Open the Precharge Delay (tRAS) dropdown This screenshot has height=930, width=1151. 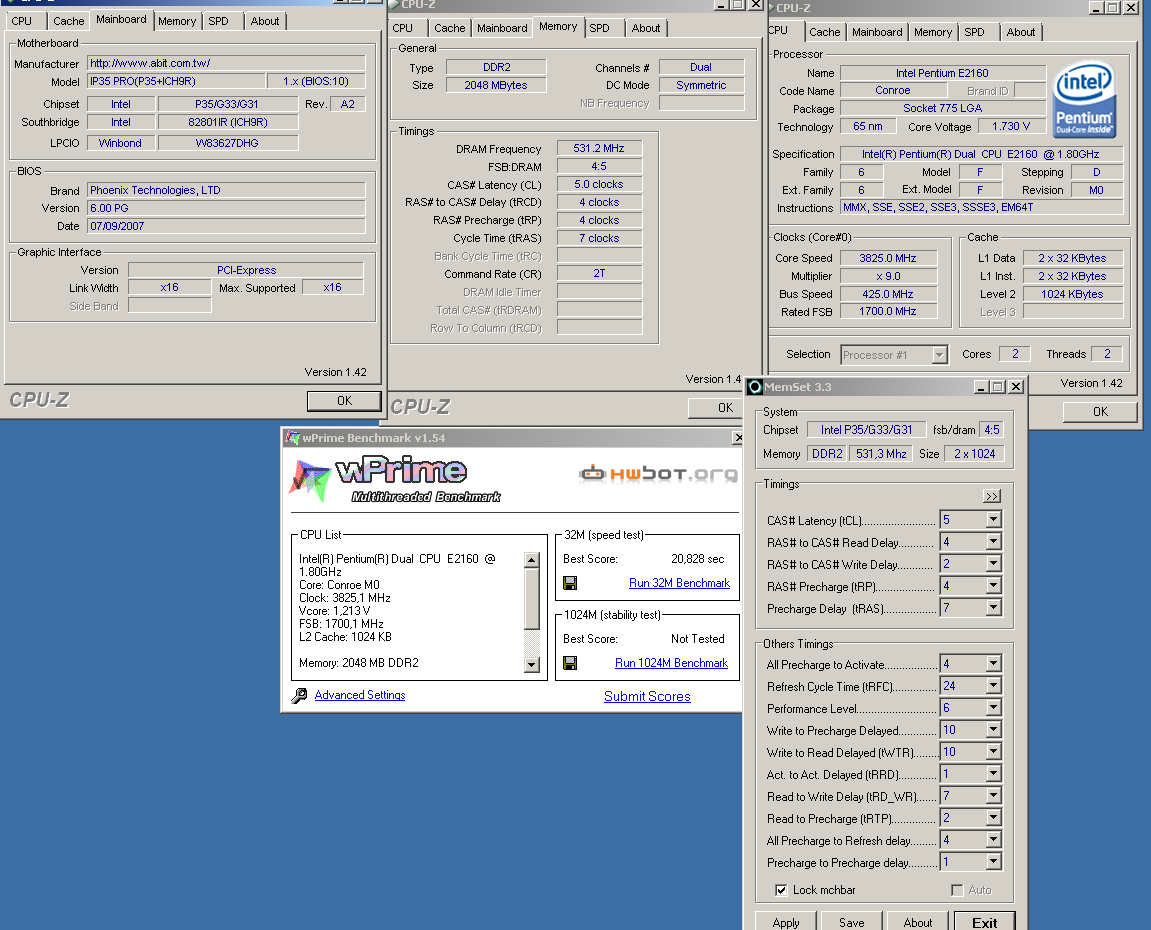click(993, 608)
